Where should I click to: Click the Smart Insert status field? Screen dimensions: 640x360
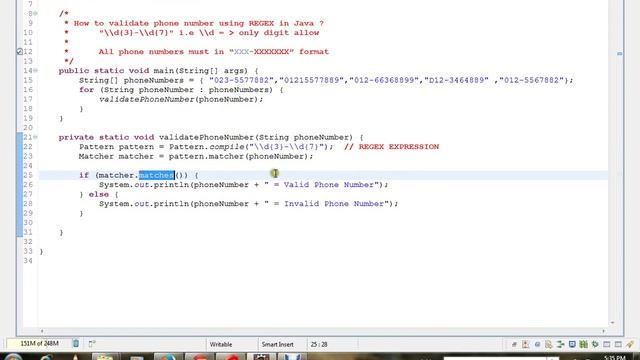click(x=278, y=344)
